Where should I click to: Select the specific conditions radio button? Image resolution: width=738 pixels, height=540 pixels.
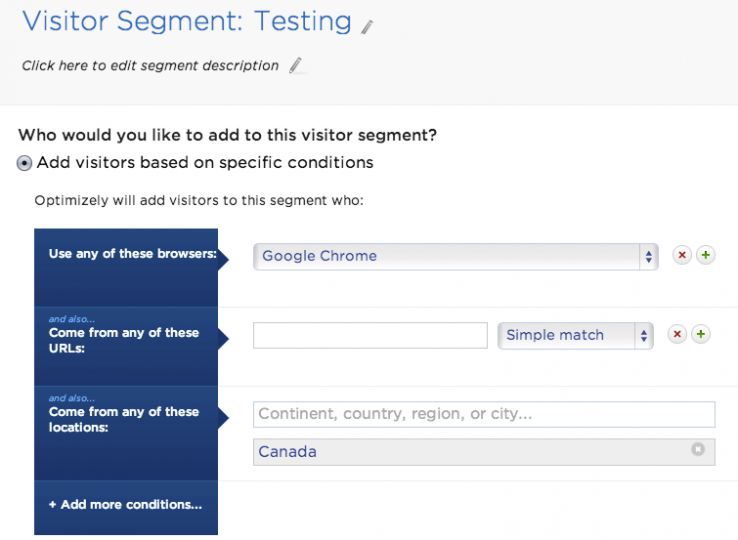(25, 163)
